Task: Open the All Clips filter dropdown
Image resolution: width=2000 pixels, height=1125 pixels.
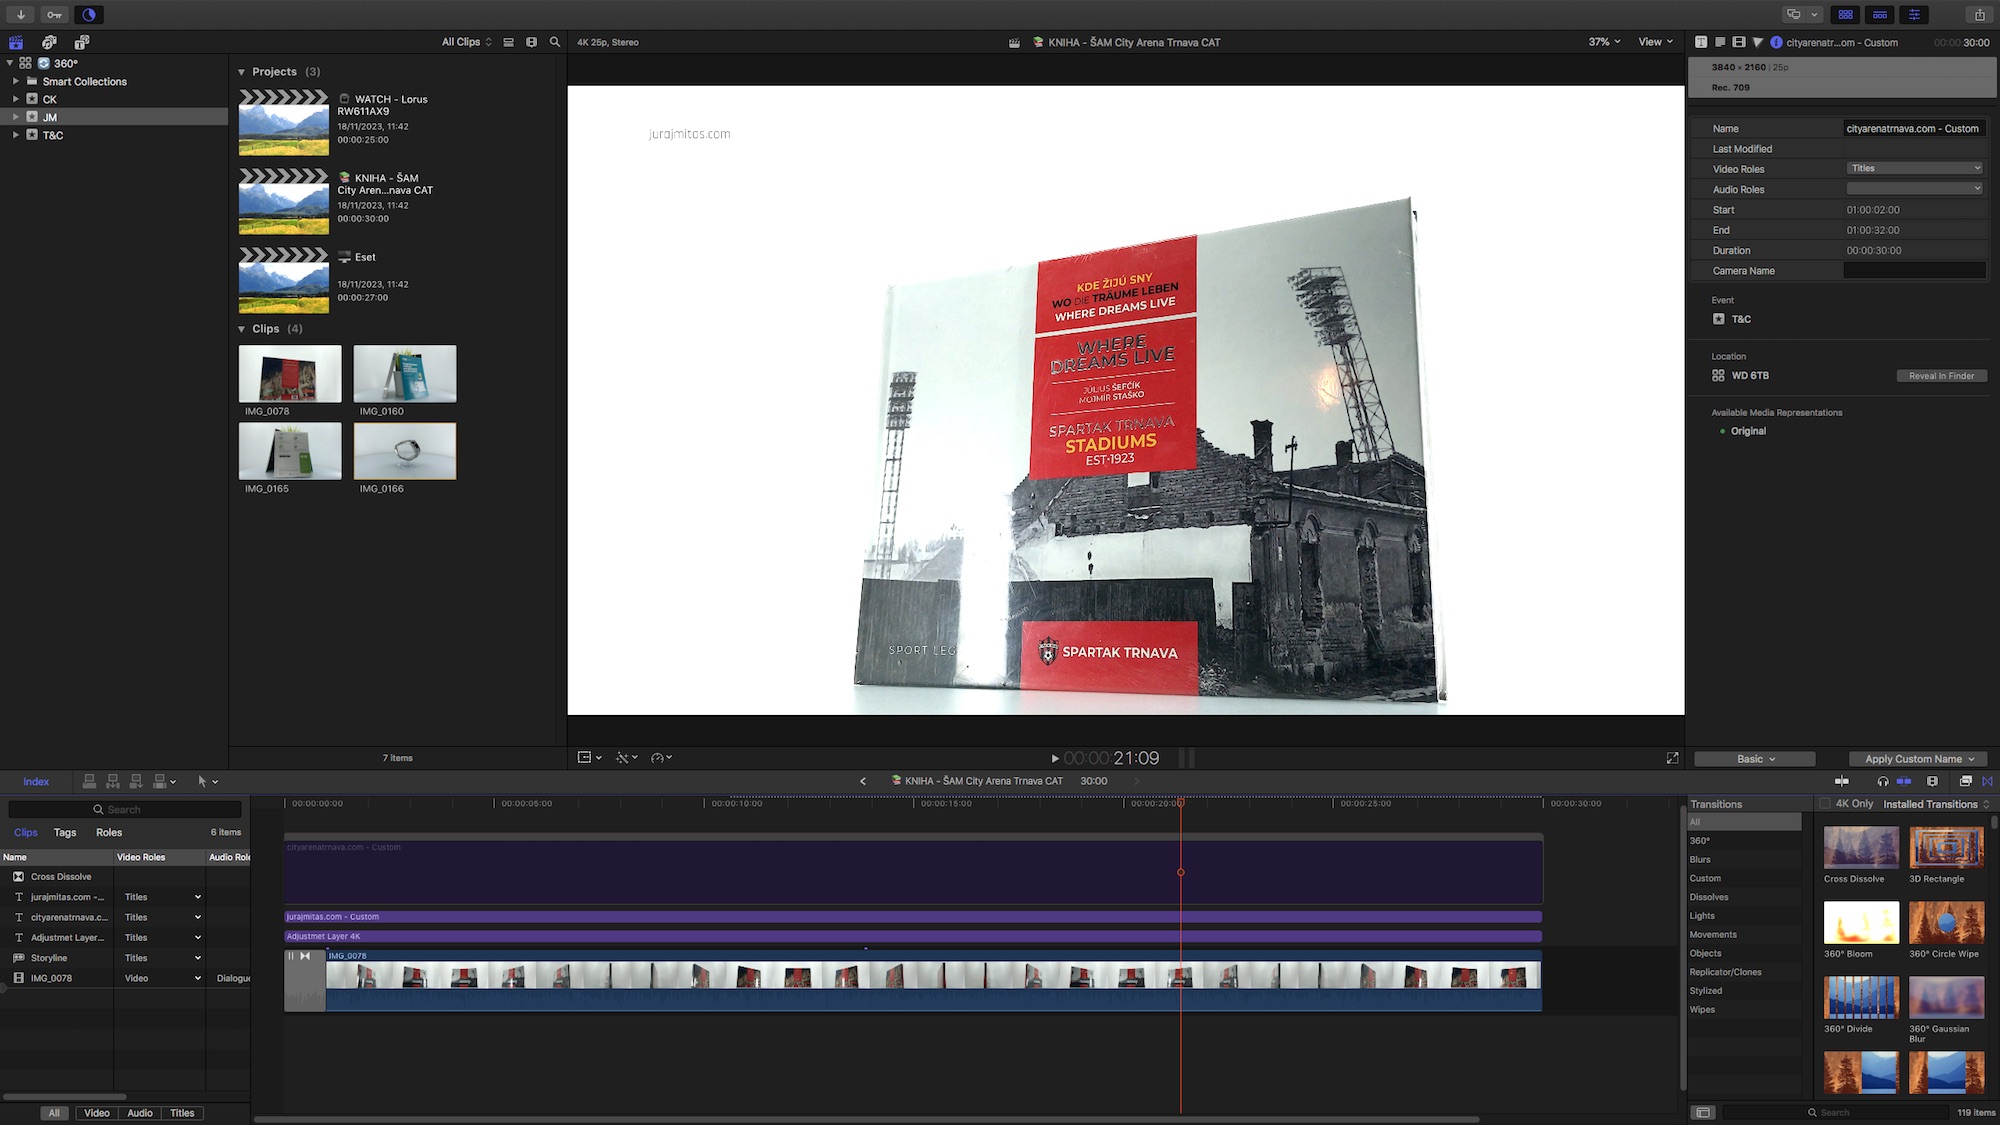Action: coord(467,42)
